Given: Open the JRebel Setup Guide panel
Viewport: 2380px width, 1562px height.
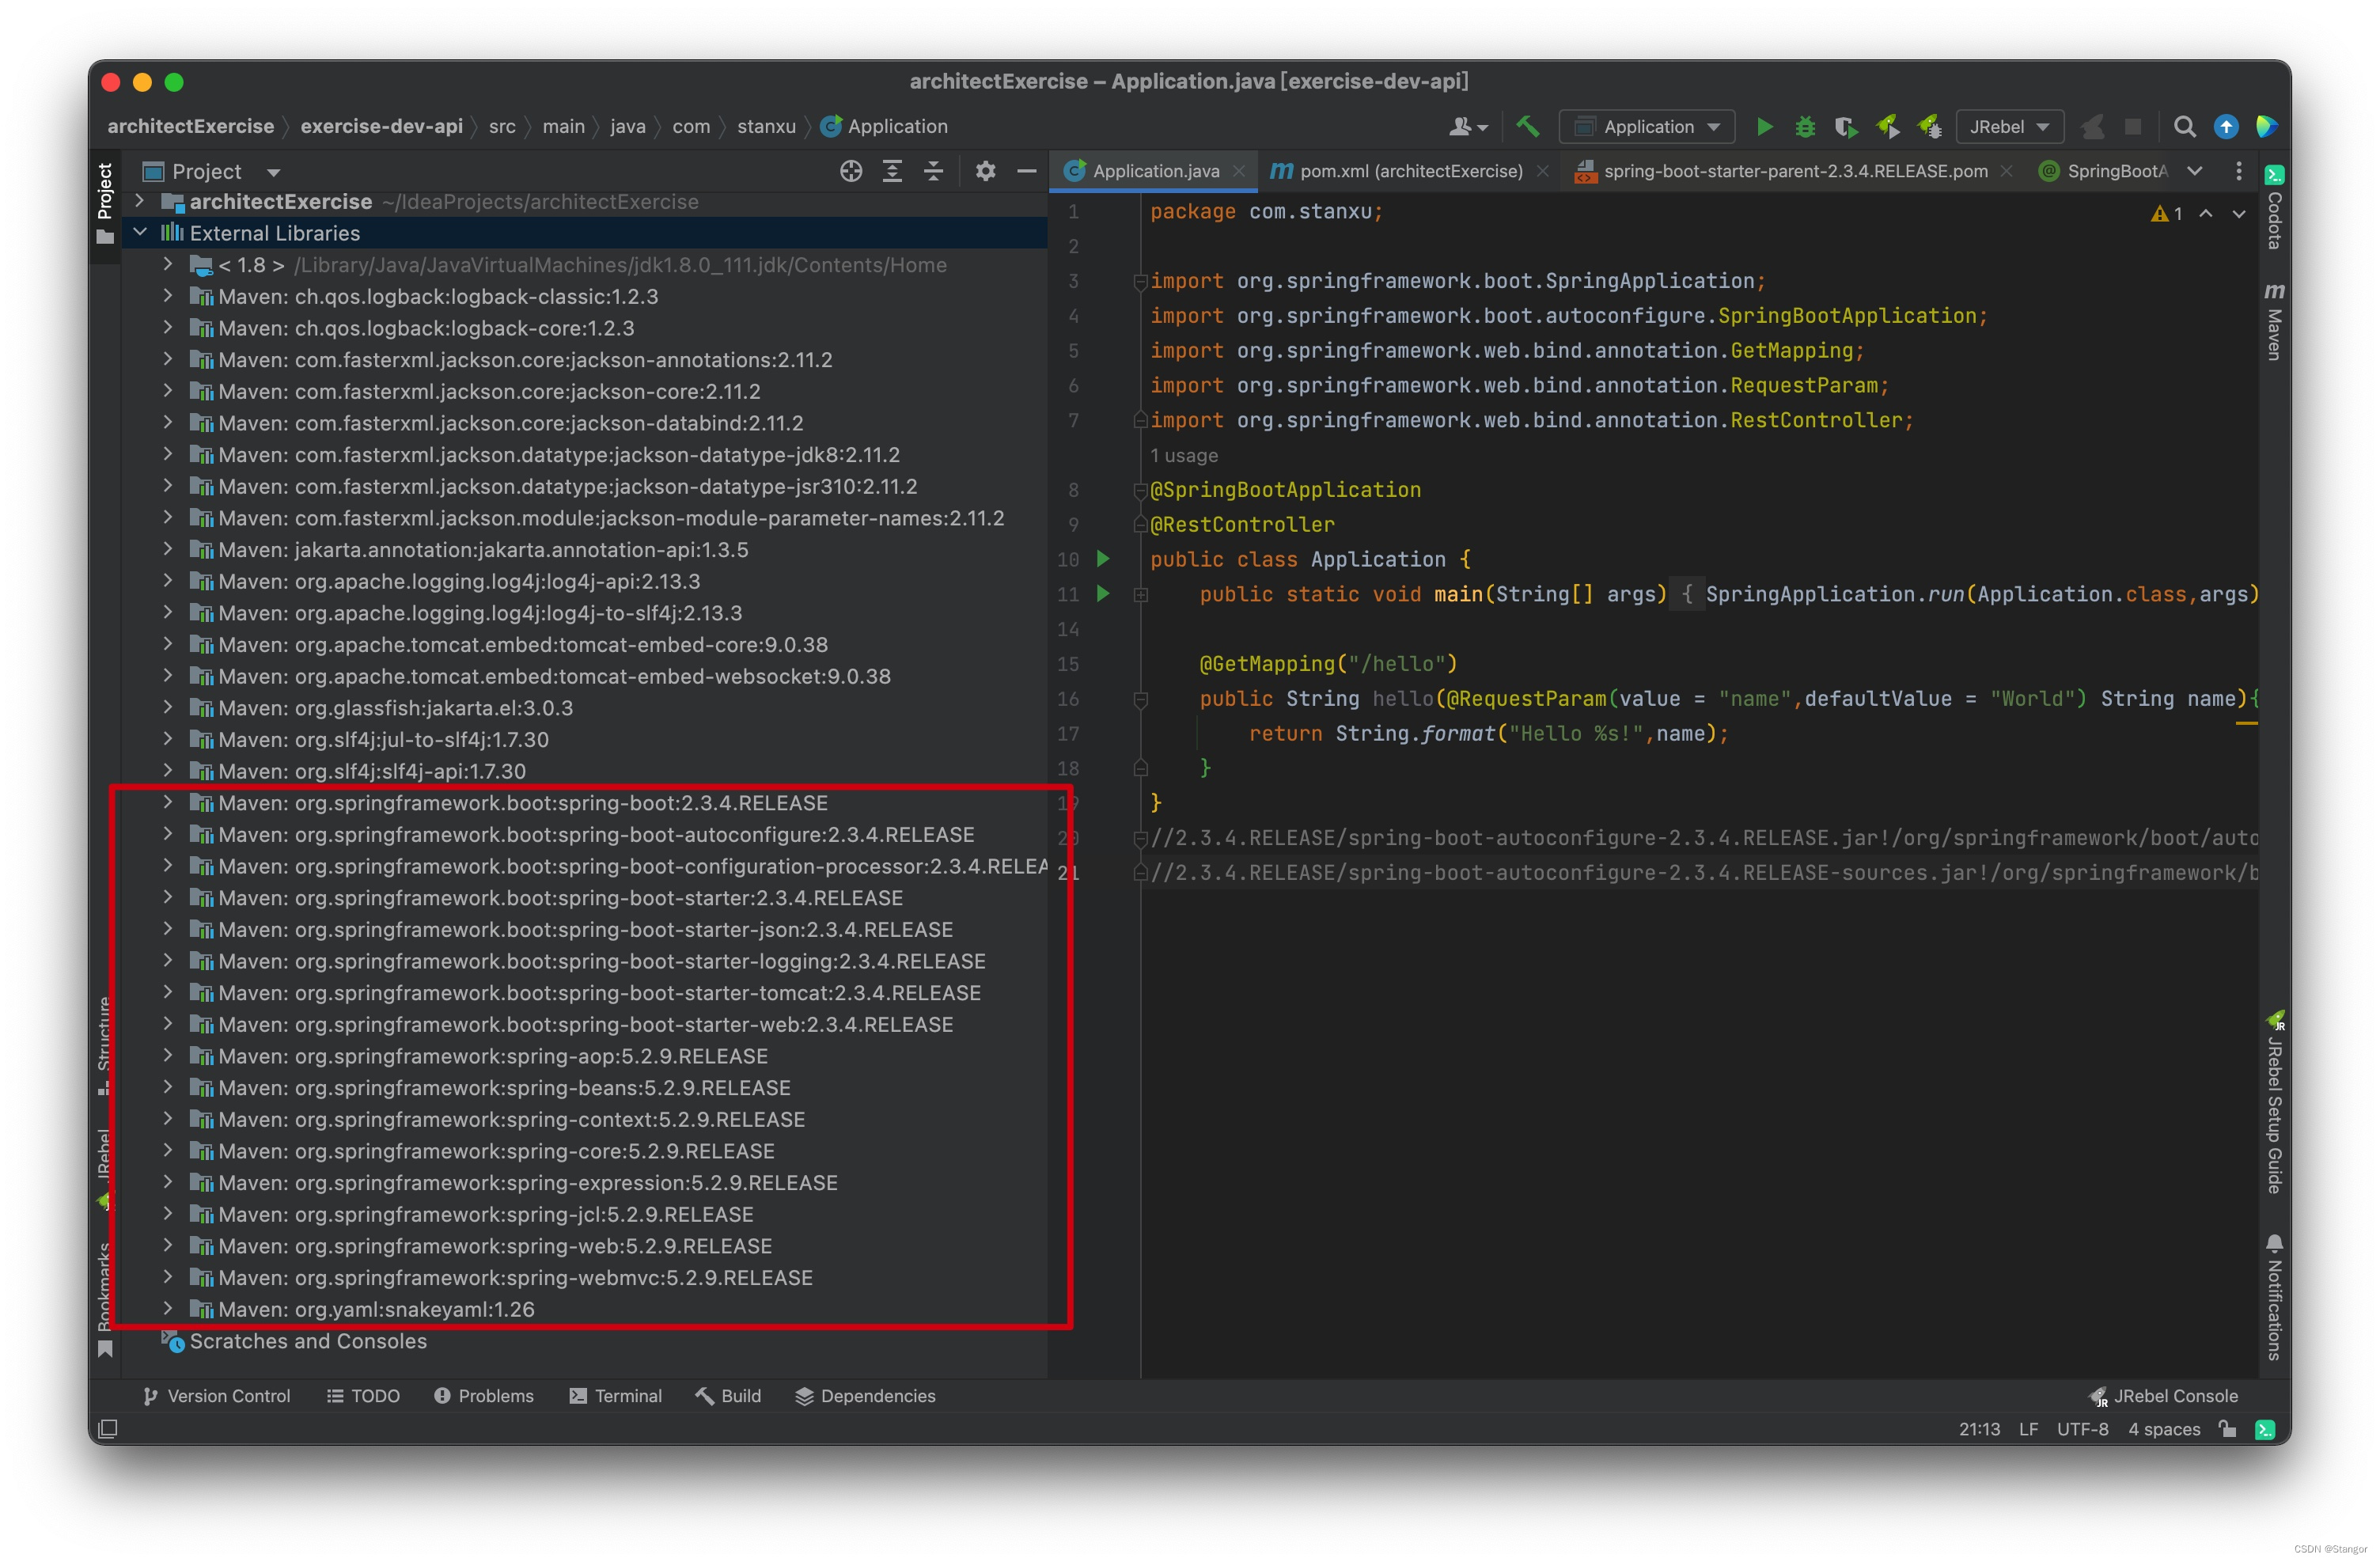Looking at the screenshot, I should 2274,1103.
